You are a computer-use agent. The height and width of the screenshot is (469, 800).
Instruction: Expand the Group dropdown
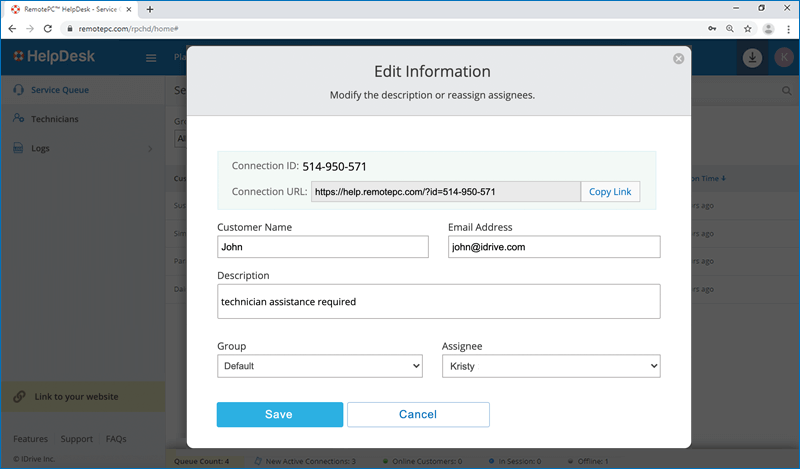point(320,367)
